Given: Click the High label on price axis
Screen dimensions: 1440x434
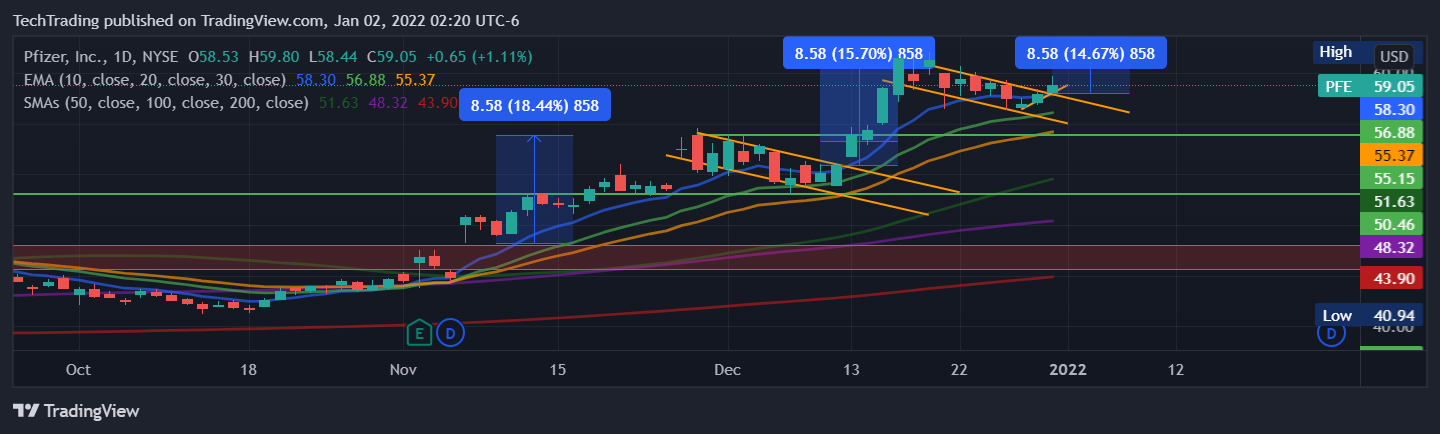Looking at the screenshot, I should click(1335, 52).
